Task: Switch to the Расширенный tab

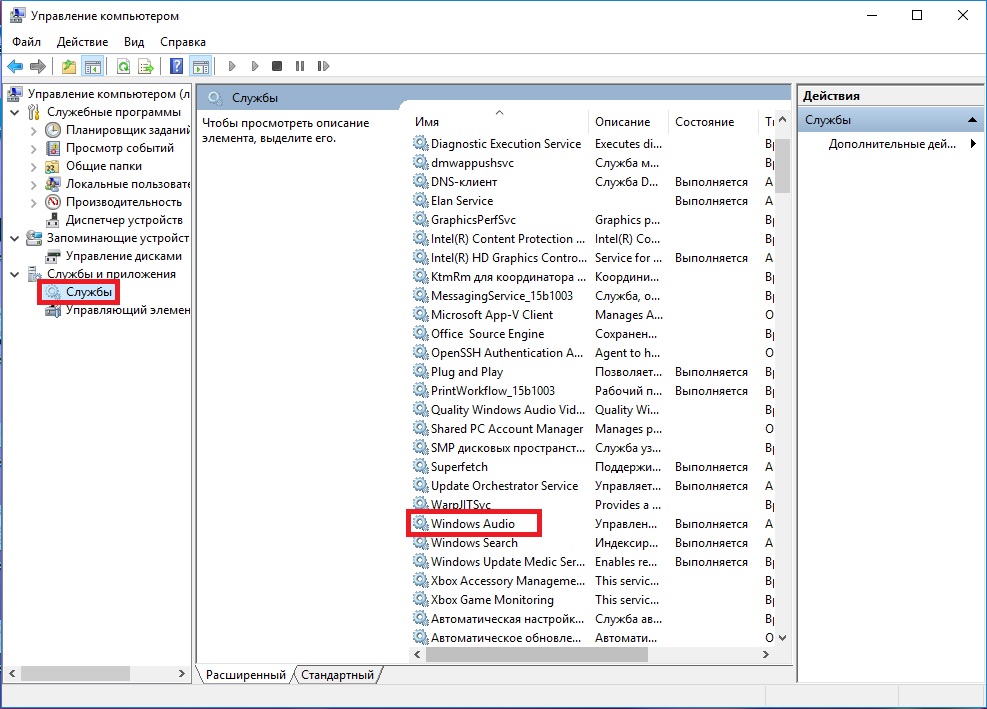Action: click(x=245, y=674)
